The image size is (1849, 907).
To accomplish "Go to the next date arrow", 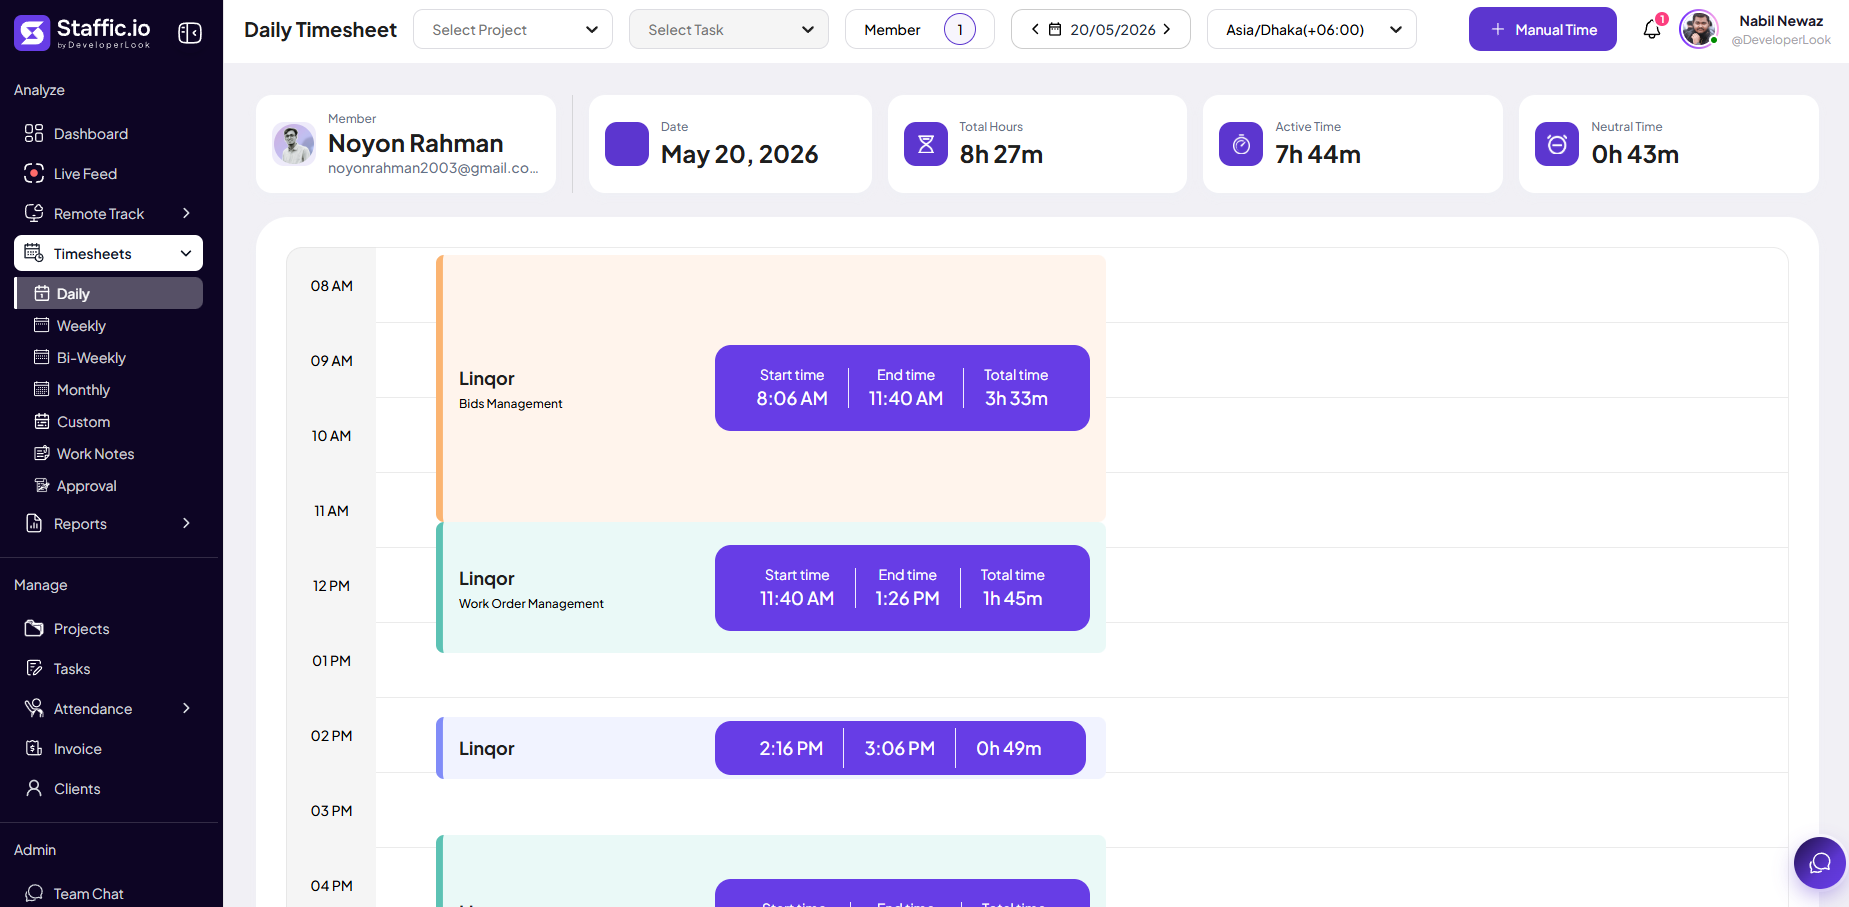I will point(1167,29).
